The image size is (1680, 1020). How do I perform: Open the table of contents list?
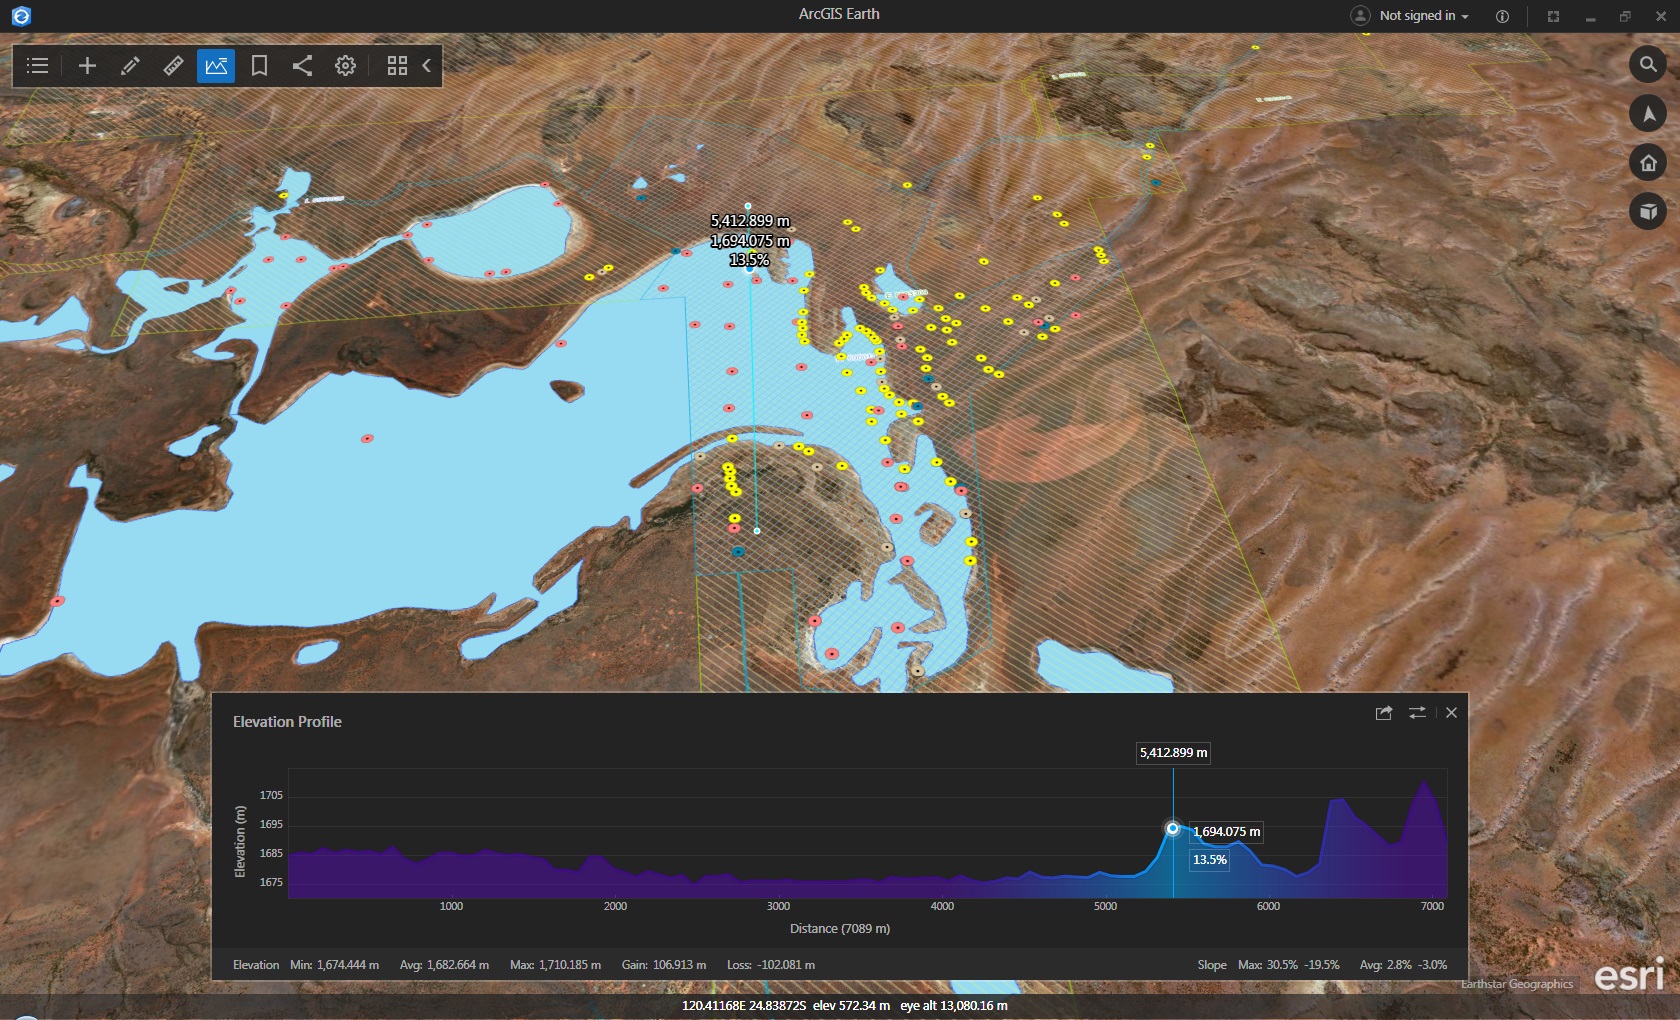click(x=38, y=66)
